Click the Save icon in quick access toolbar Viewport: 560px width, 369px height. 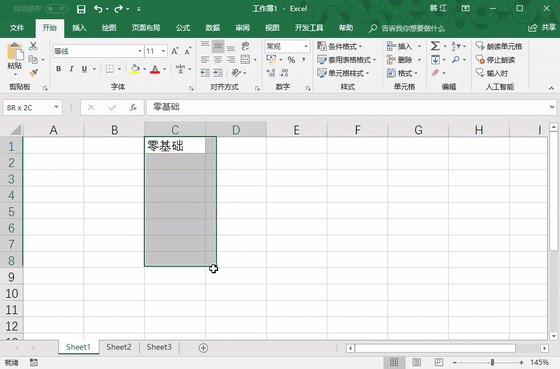pos(81,9)
